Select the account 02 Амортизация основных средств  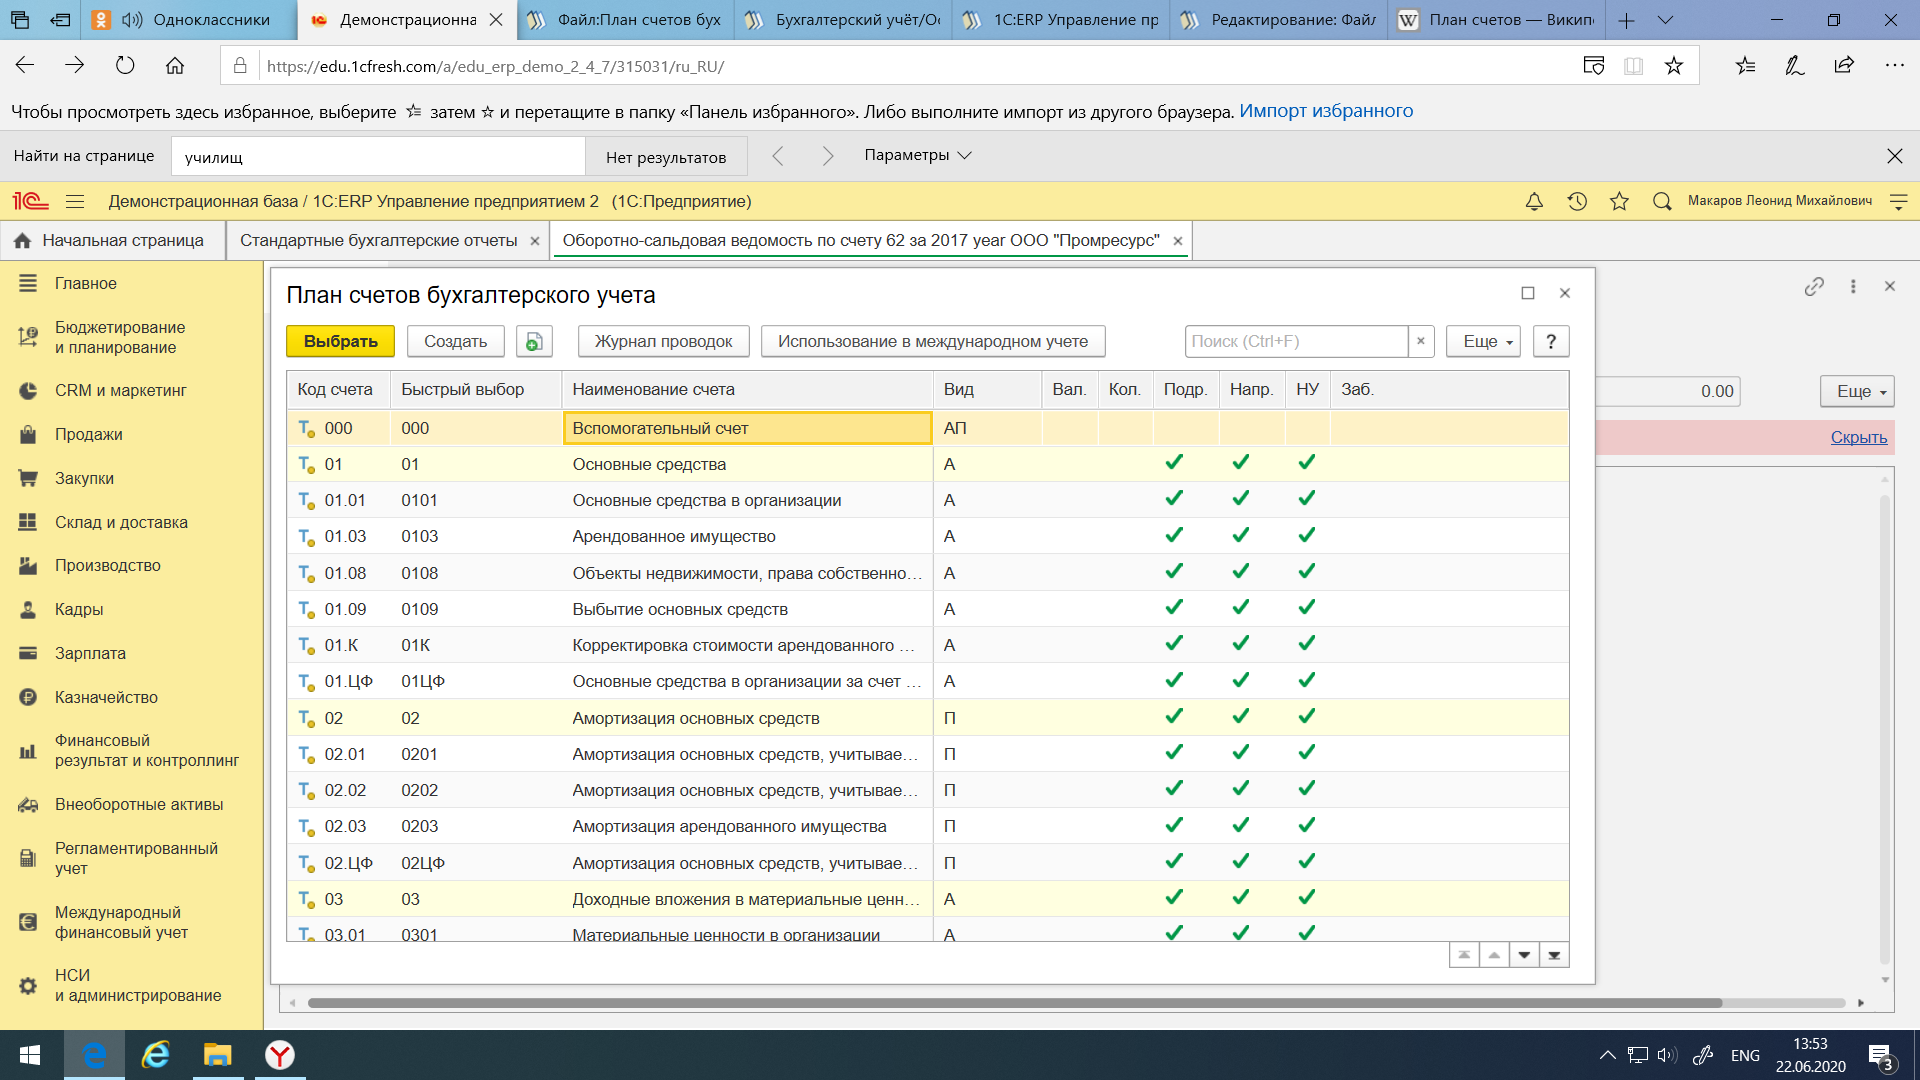pos(927,718)
